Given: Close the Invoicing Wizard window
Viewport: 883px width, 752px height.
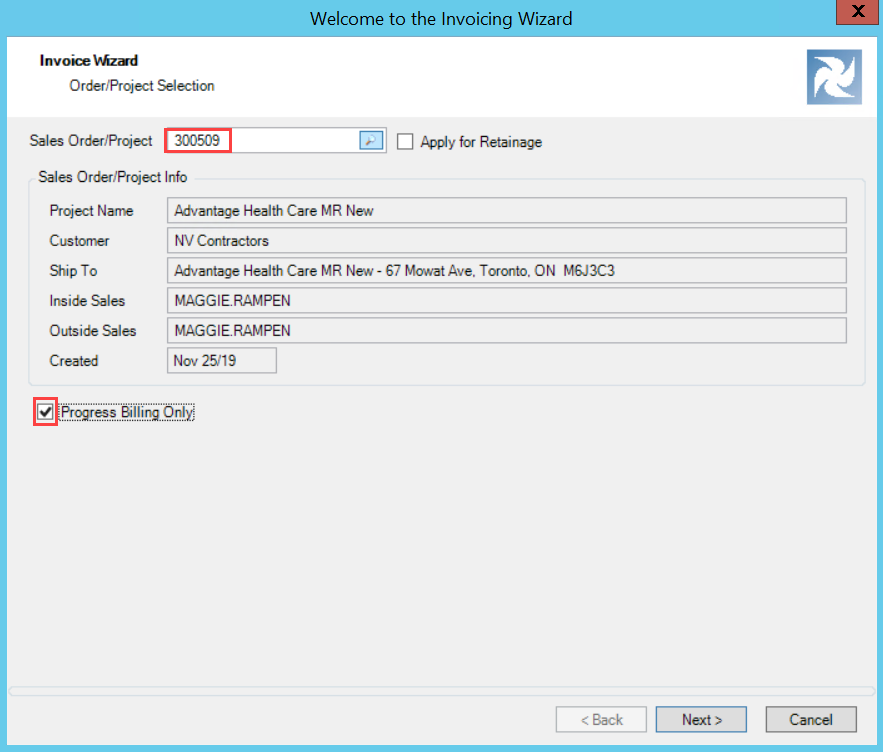Looking at the screenshot, I should [858, 13].
